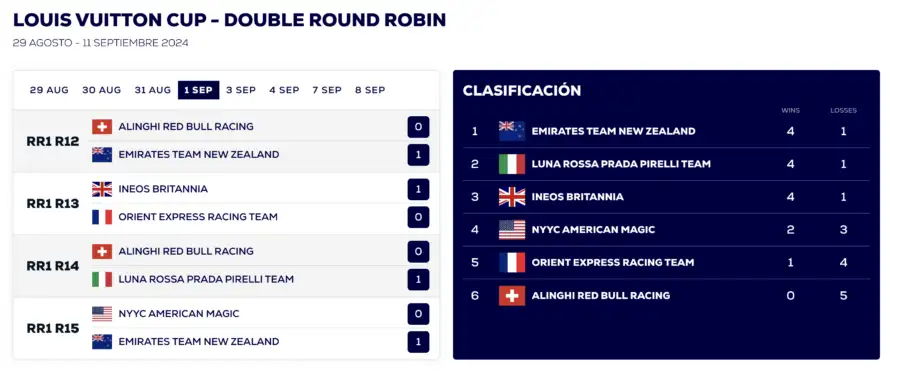This screenshot has height=382, width=900.
Task: Click the Italian flag in the Clasificación panel
Action: (x=511, y=164)
